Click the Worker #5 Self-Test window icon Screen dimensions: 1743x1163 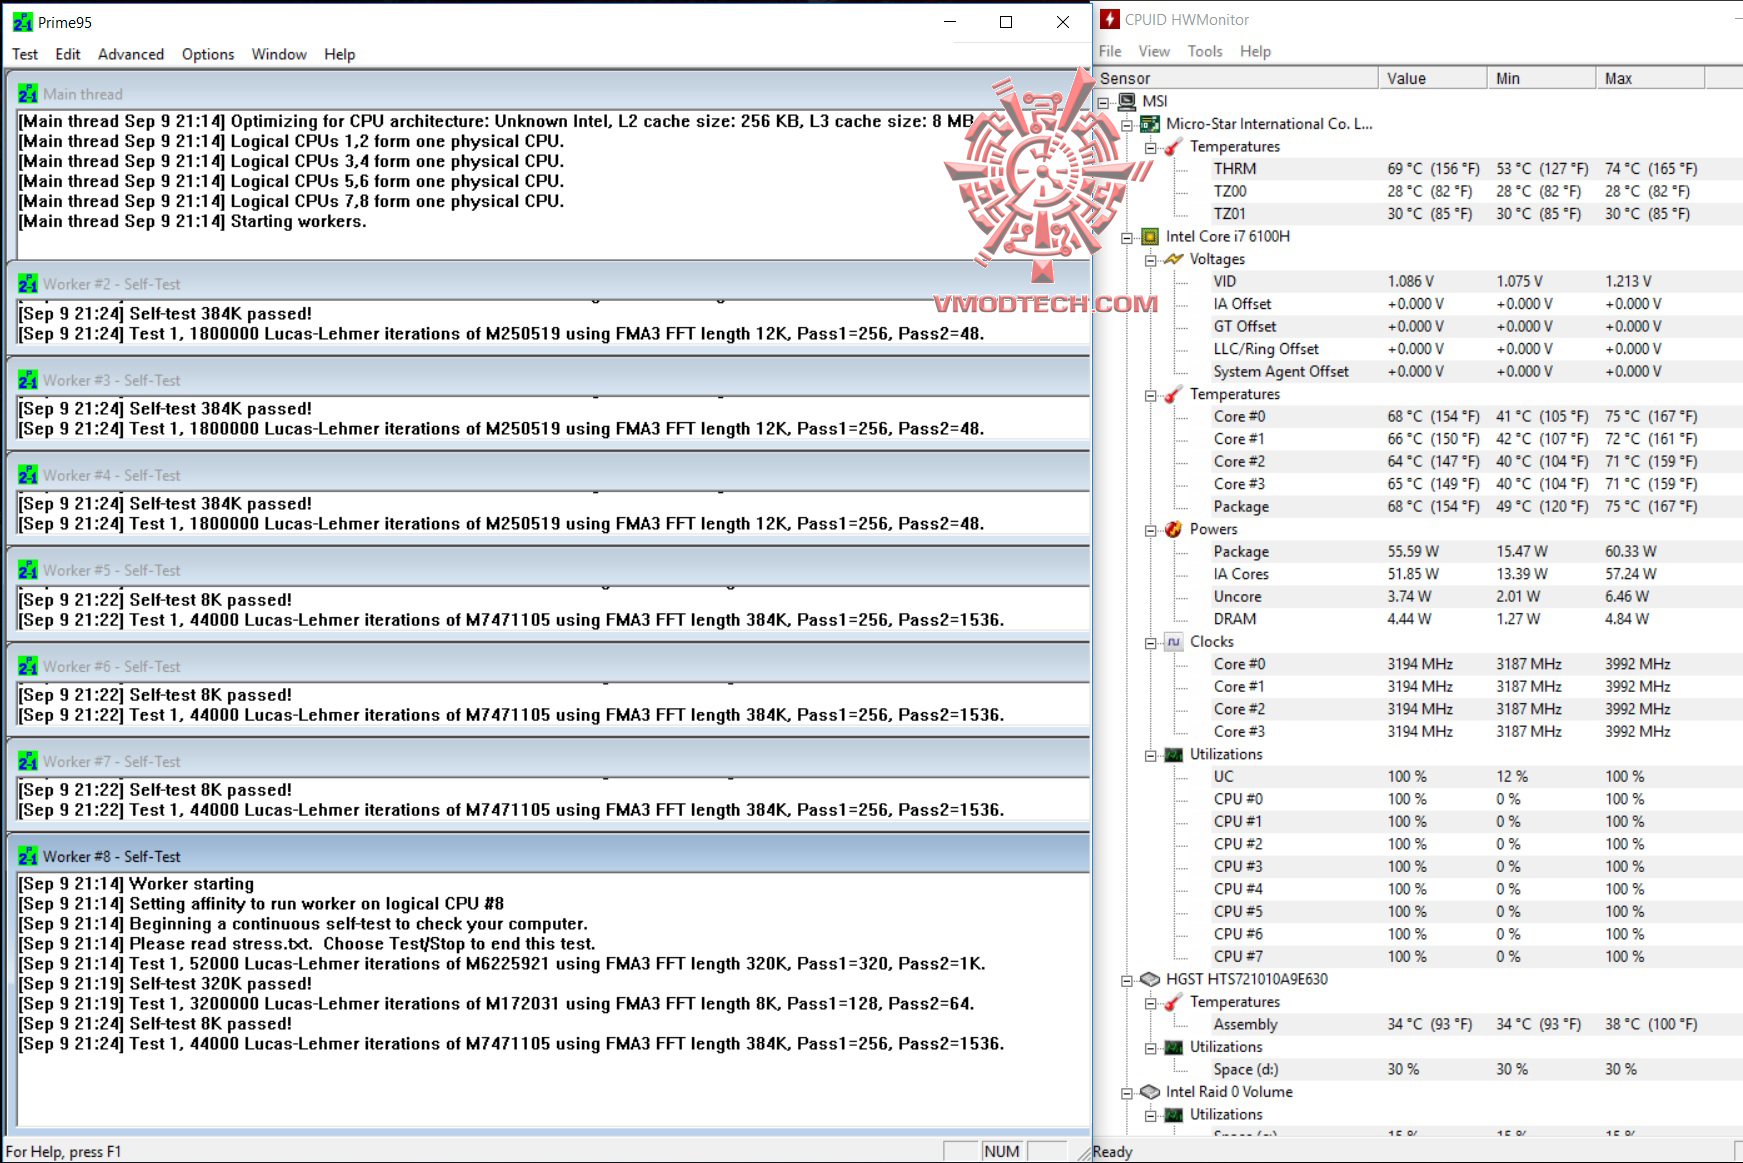pyautogui.click(x=28, y=570)
